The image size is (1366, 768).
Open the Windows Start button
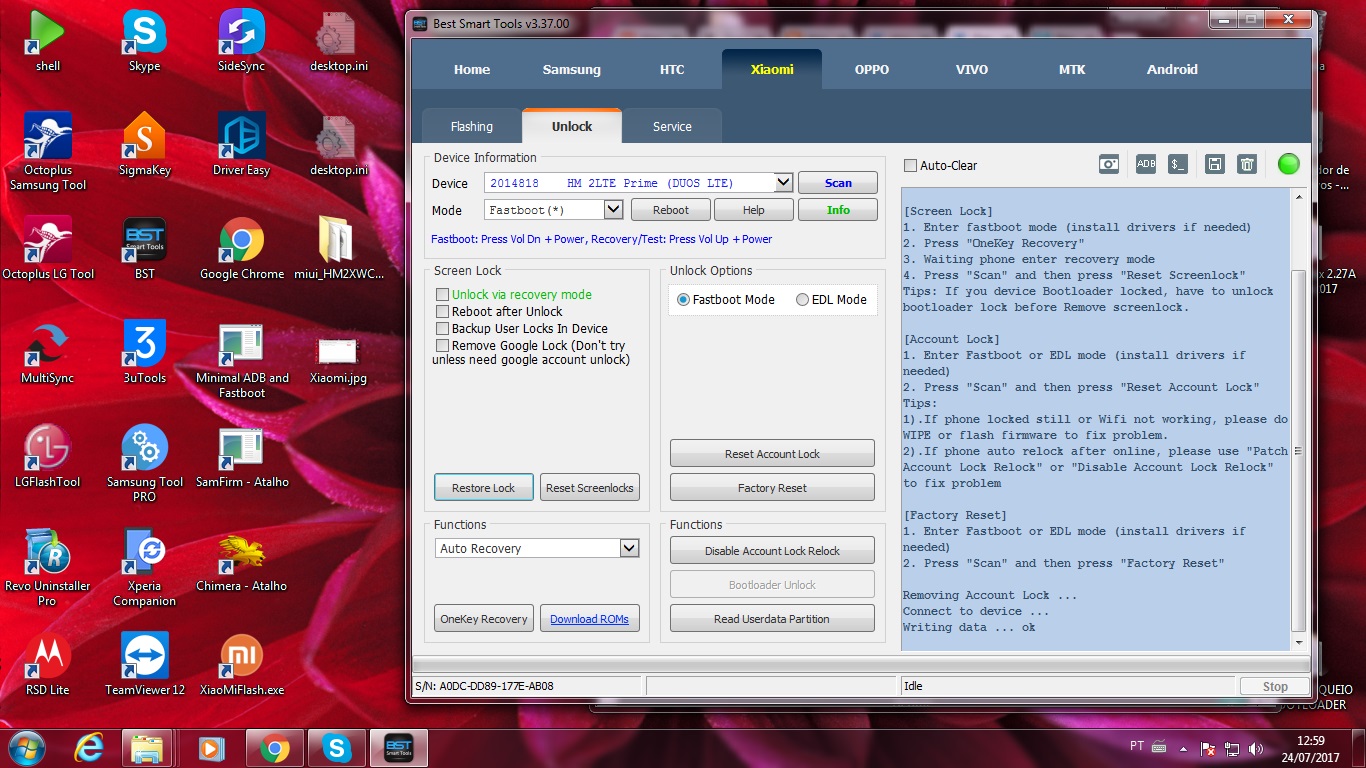click(25, 747)
